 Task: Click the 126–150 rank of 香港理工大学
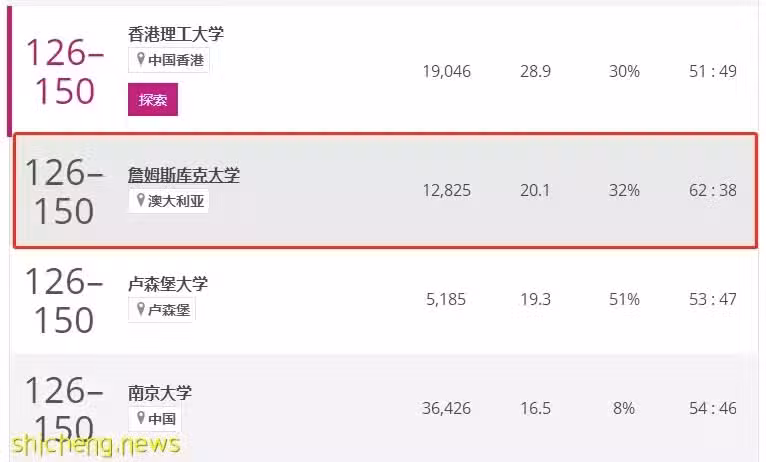point(64,71)
